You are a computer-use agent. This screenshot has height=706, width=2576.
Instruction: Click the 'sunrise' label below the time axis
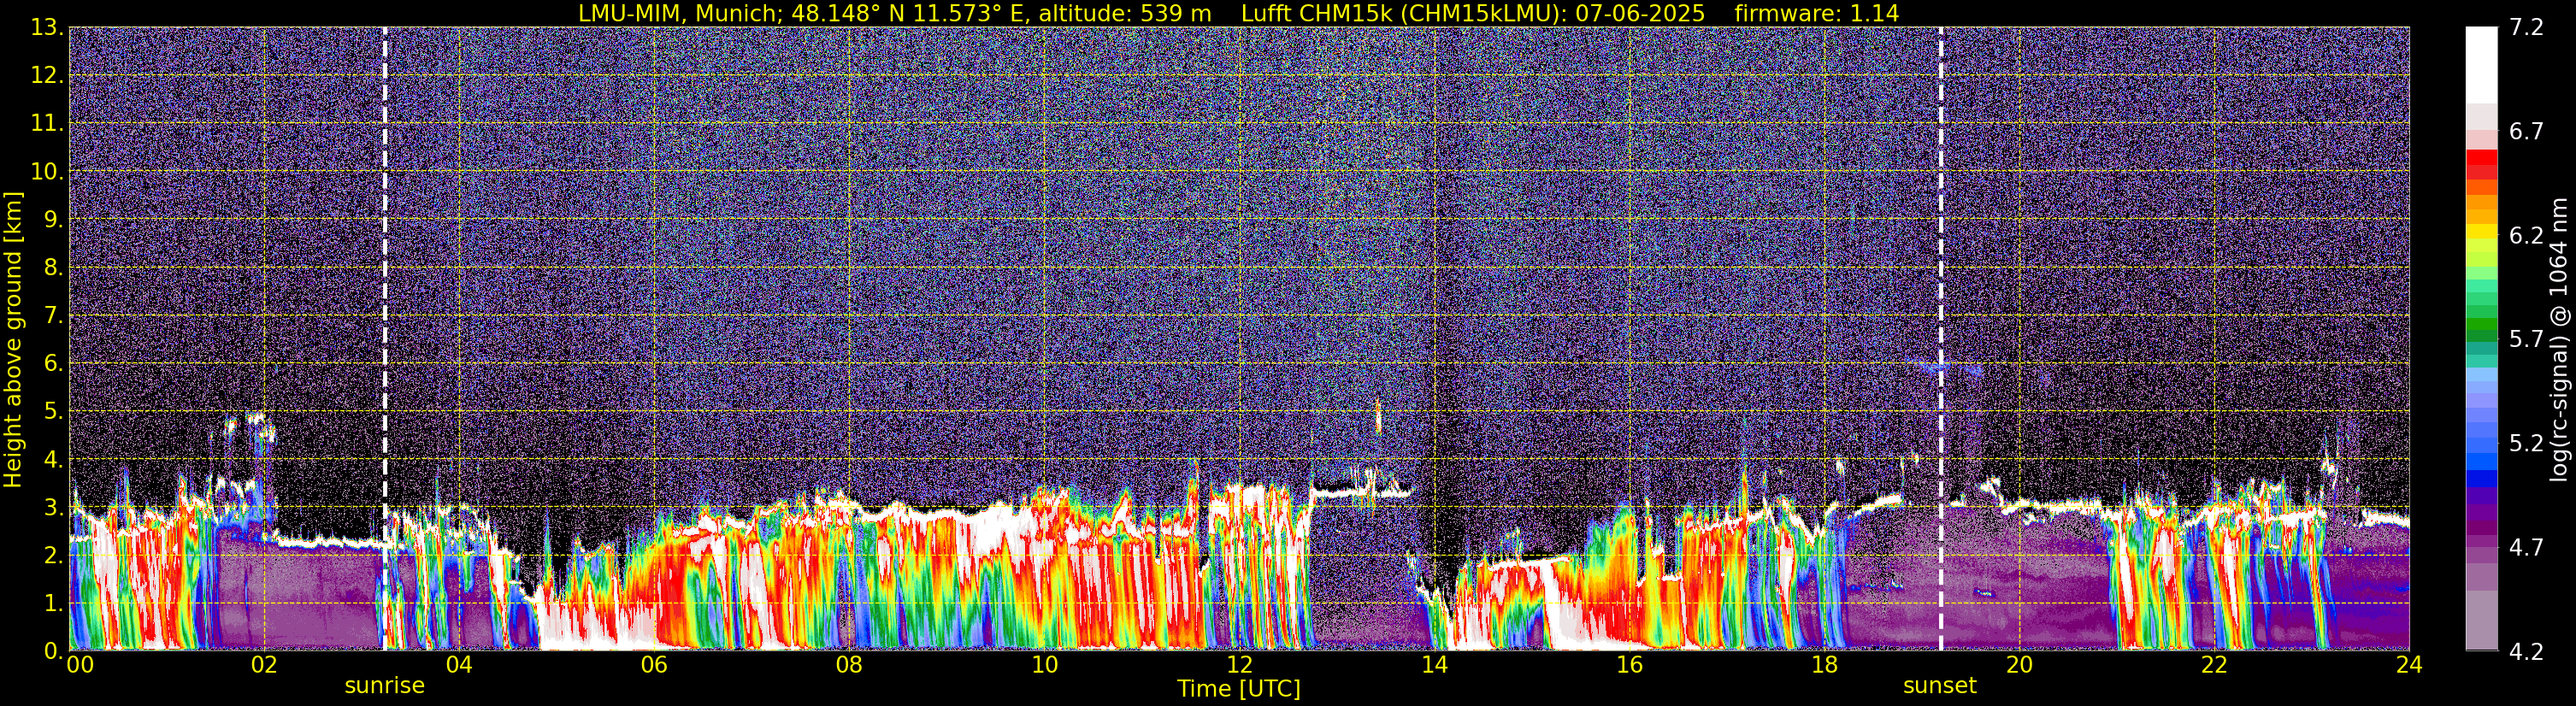pos(385,686)
